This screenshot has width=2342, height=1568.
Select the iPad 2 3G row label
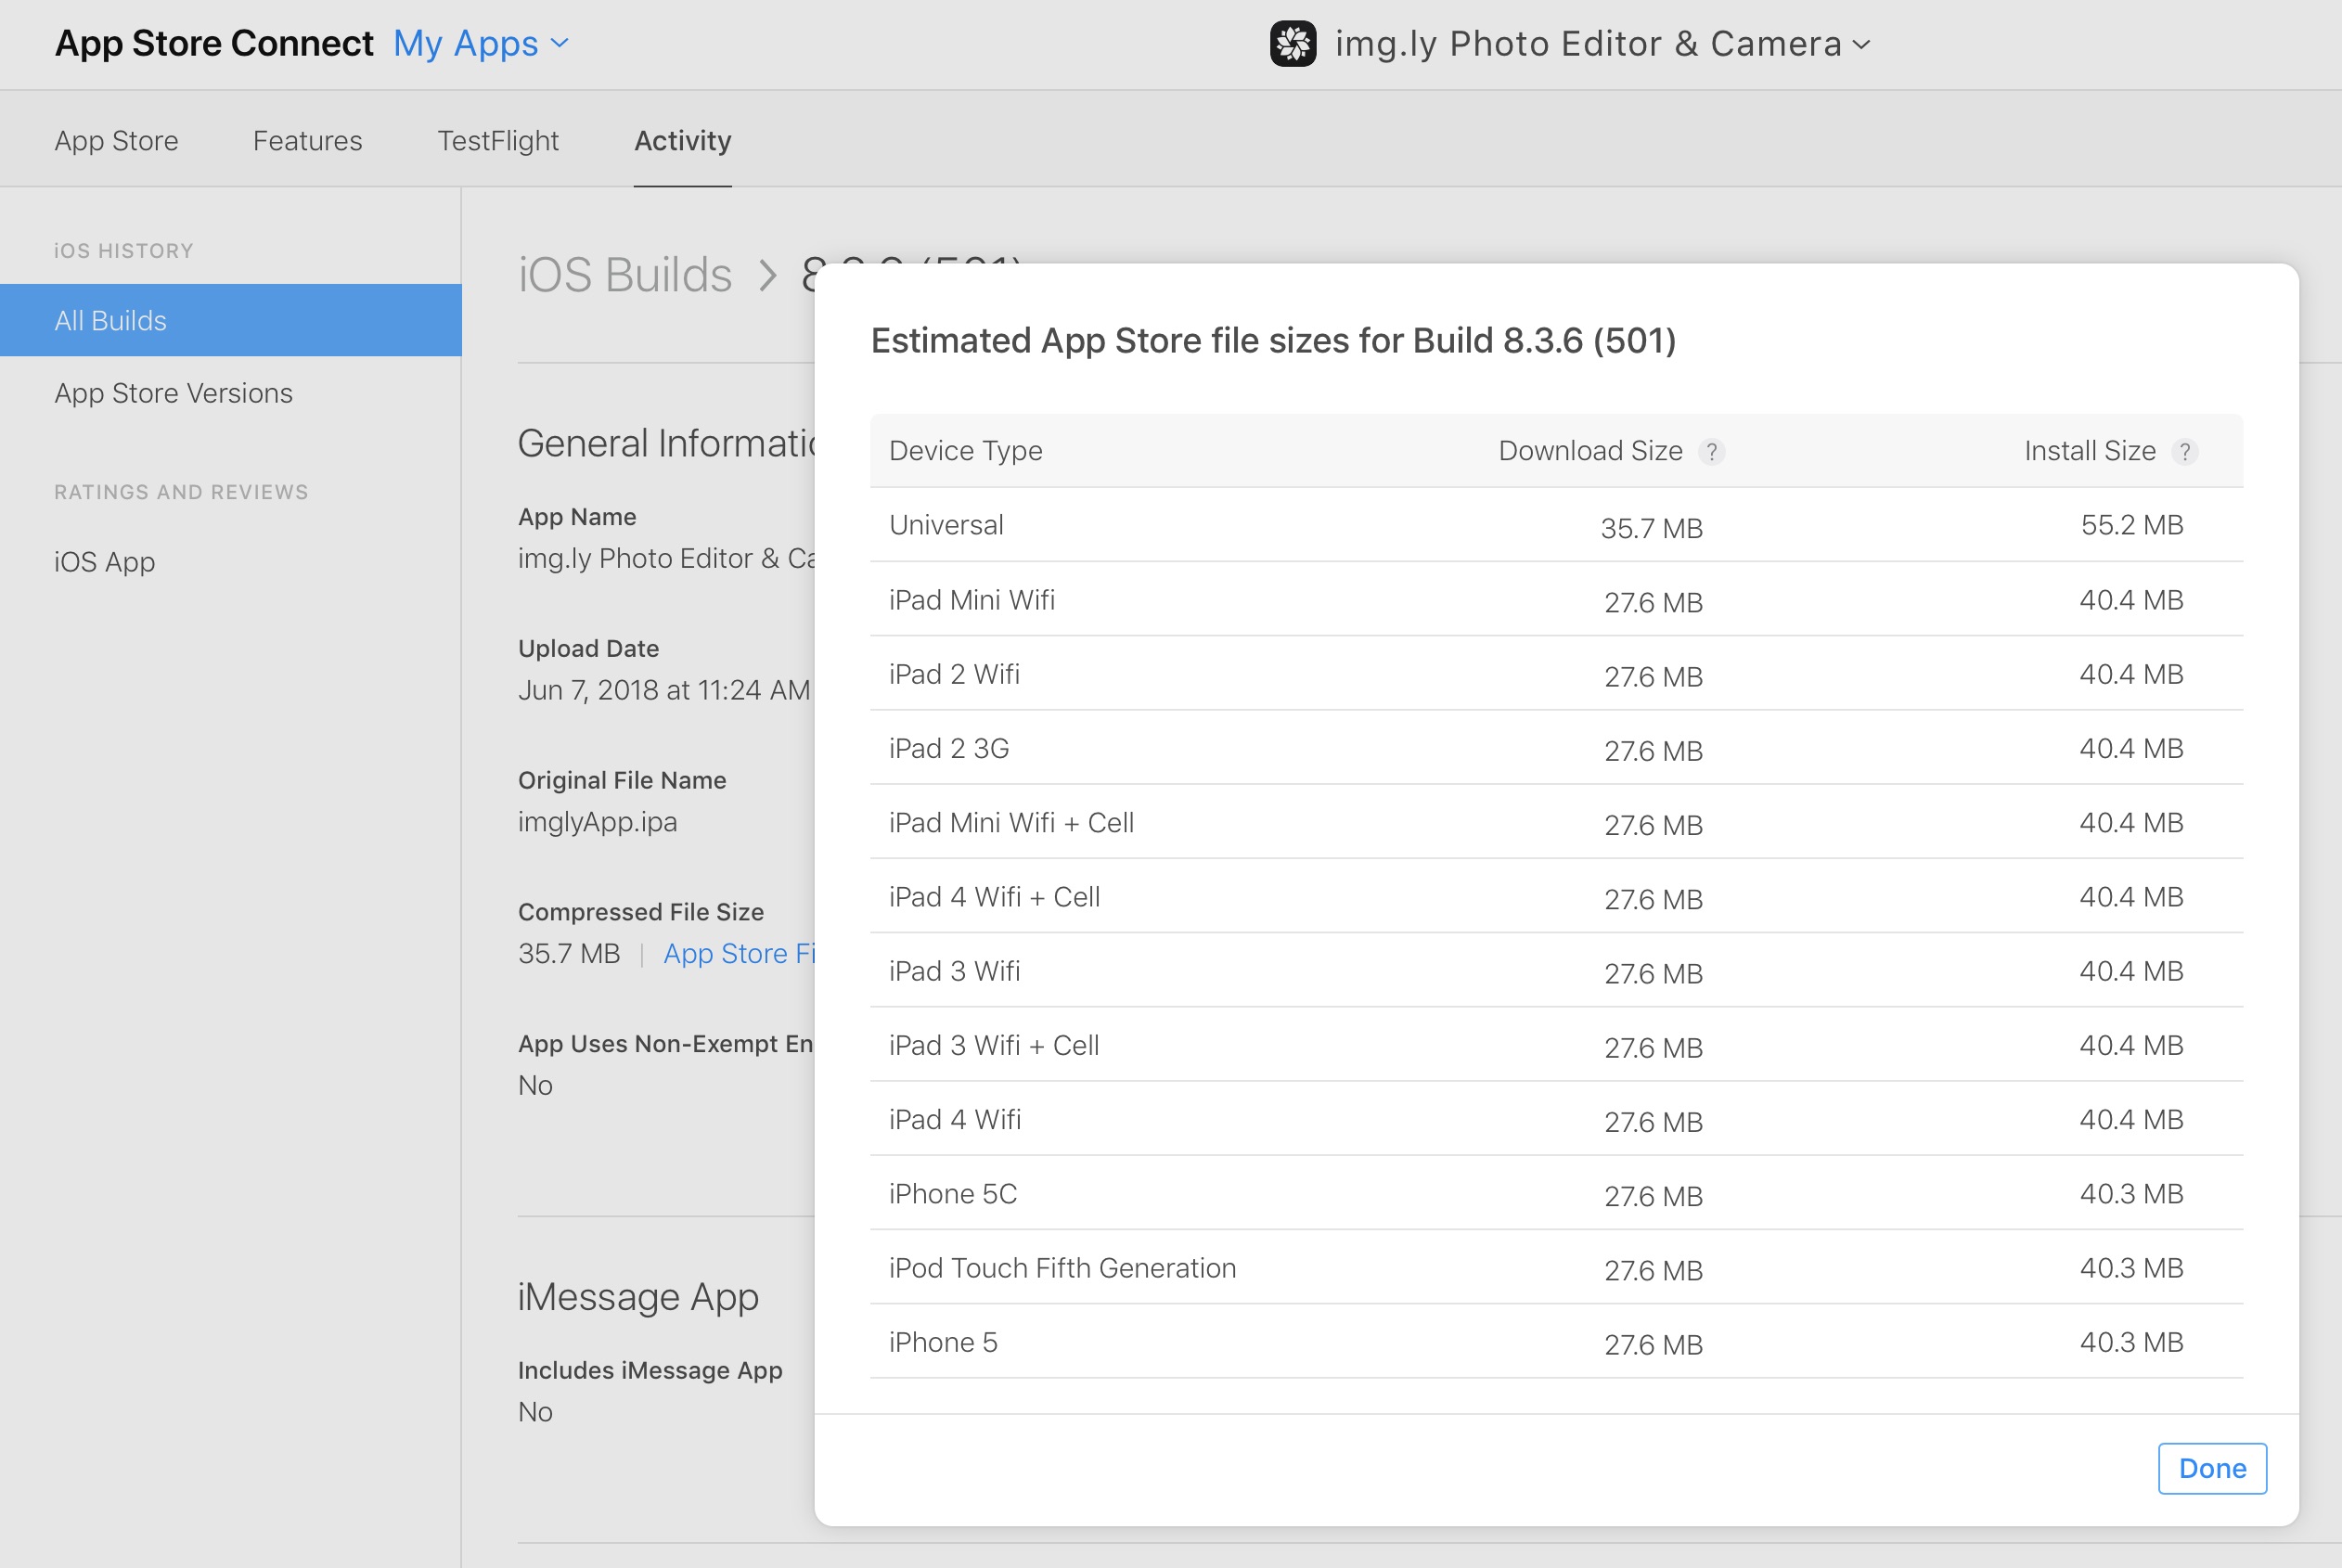coord(949,748)
